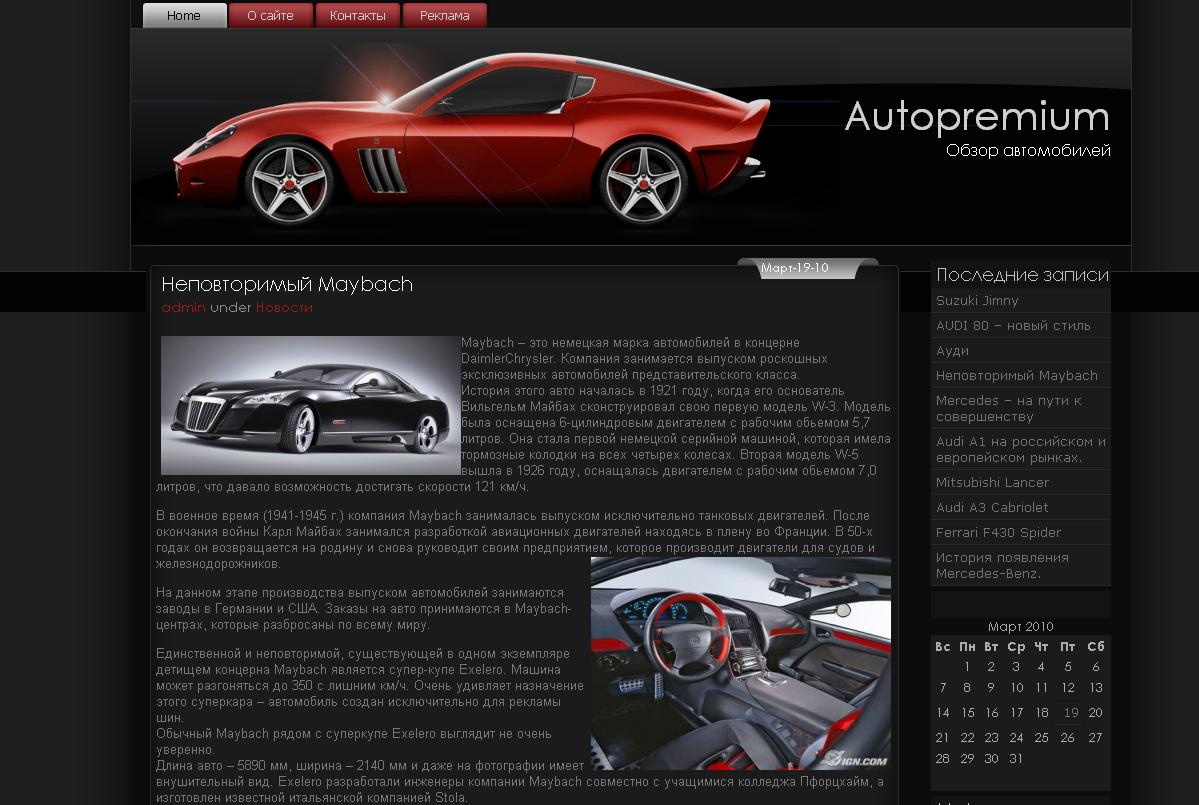Click the Обзор автомобилей tagline
The height and width of the screenshot is (805, 1199).
tap(1028, 151)
